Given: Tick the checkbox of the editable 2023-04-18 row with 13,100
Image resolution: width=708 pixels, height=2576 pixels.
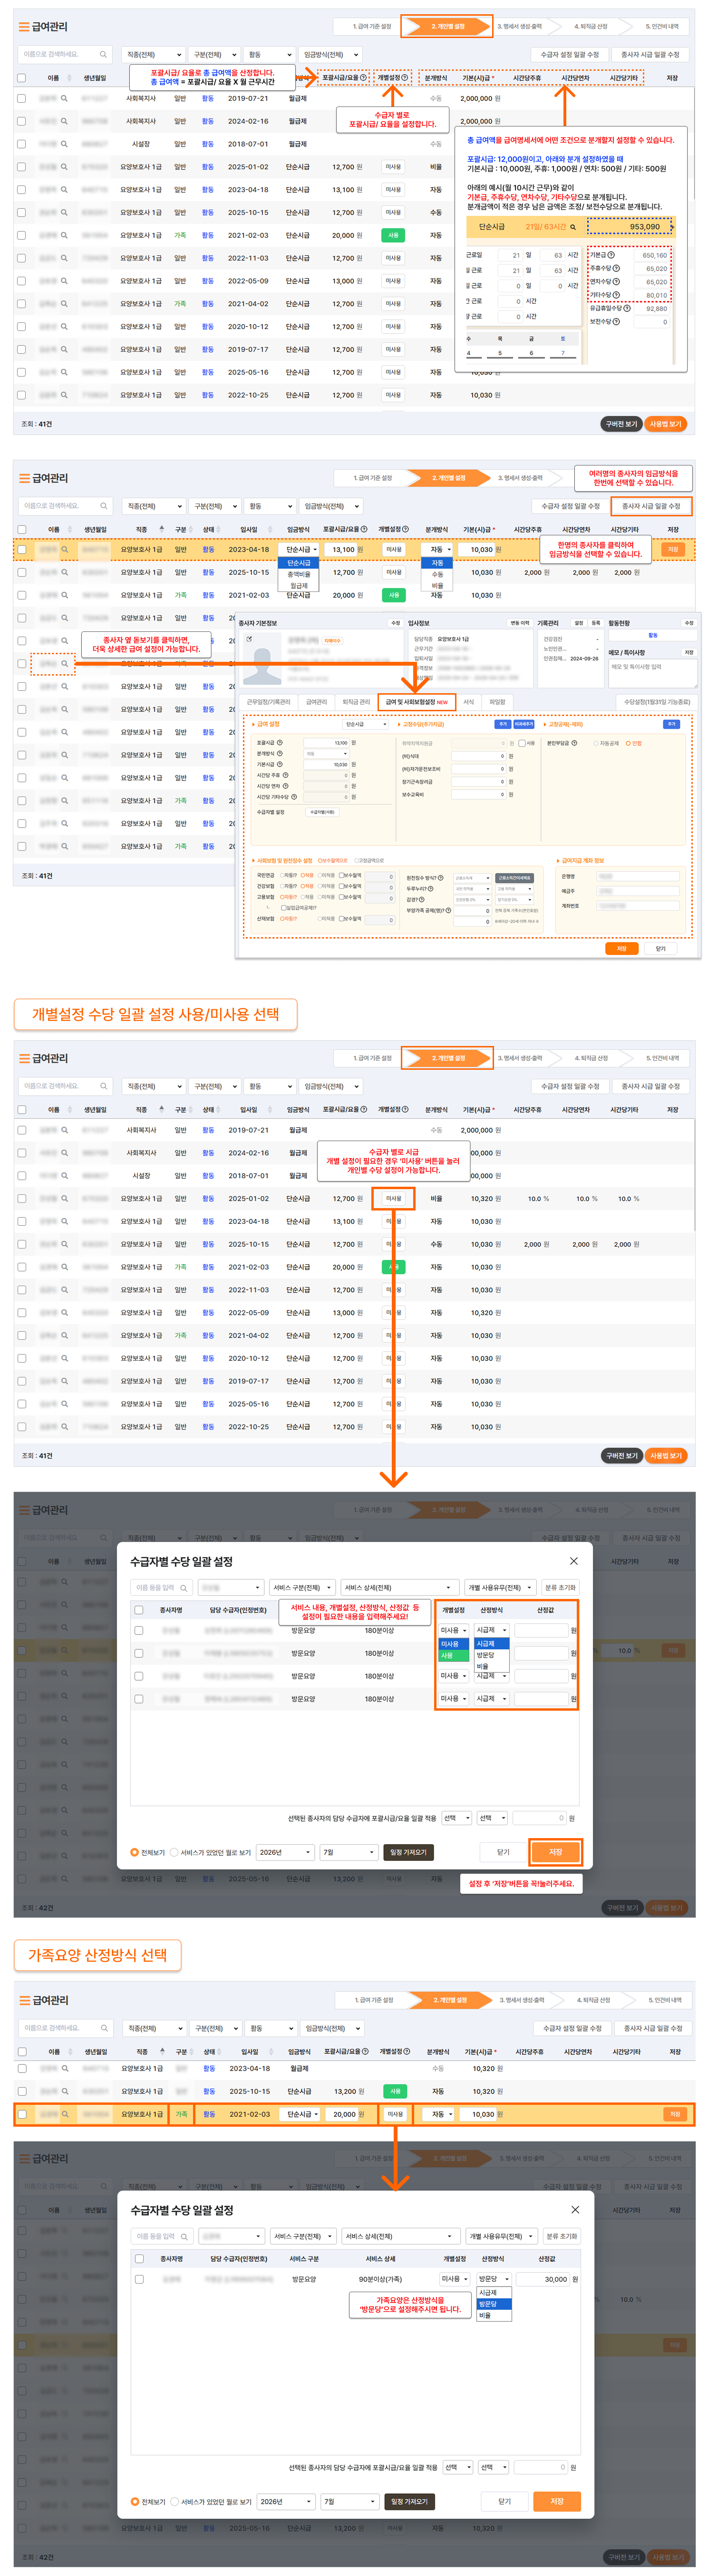Looking at the screenshot, I should point(22,549).
